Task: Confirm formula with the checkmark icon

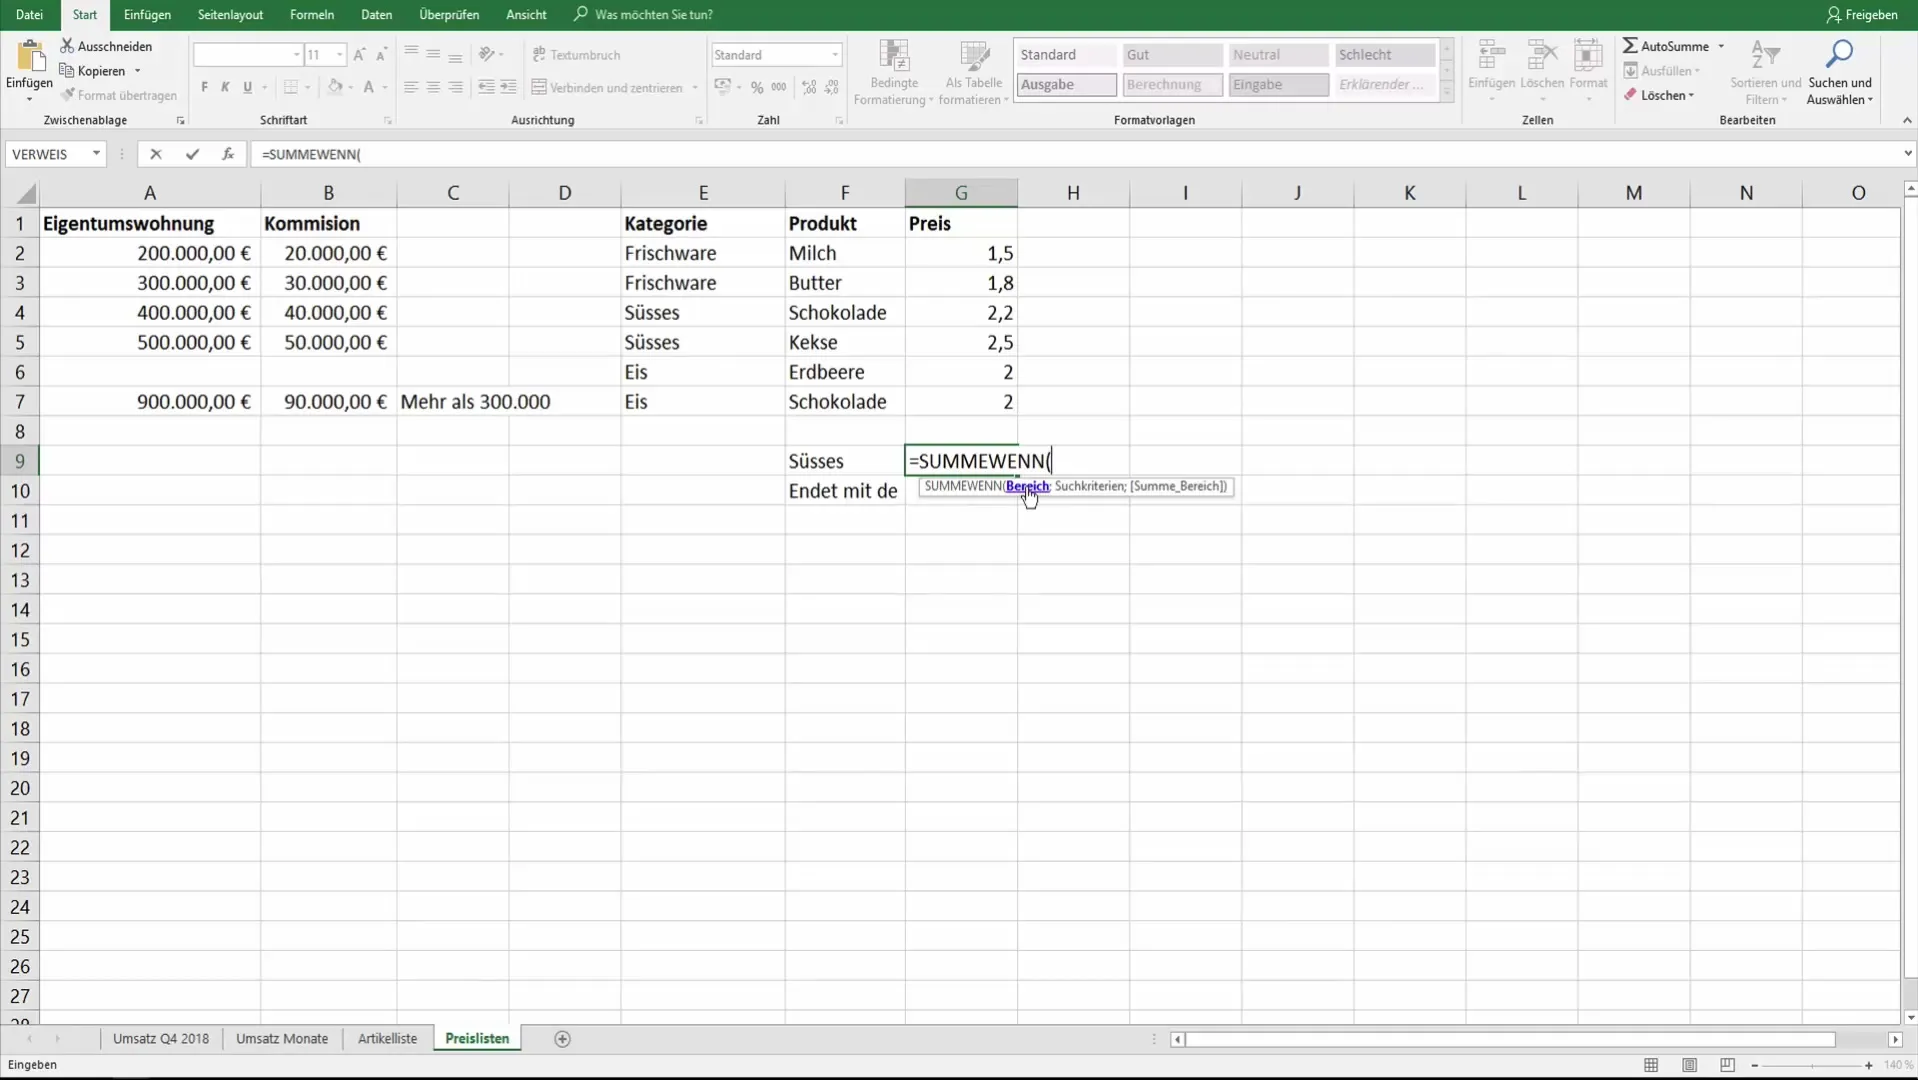Action: (192, 154)
